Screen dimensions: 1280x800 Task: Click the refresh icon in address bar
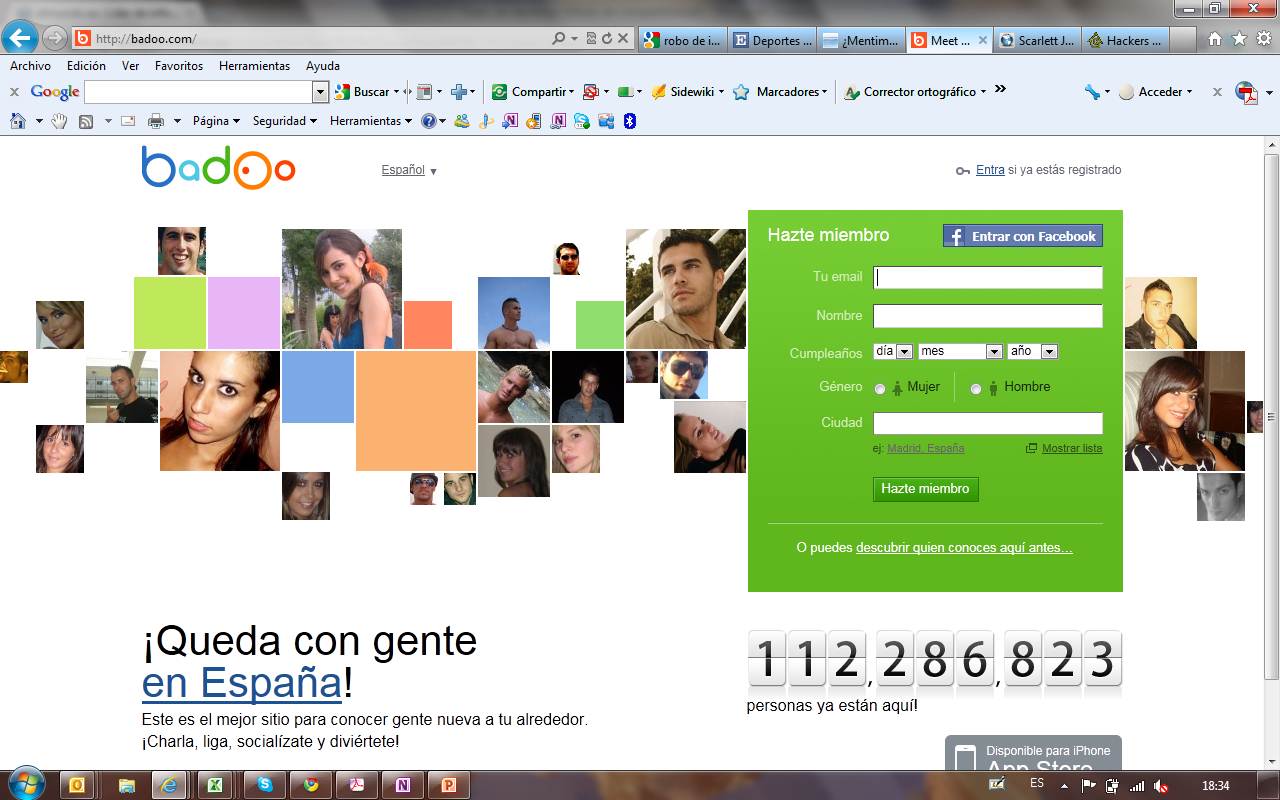point(607,39)
